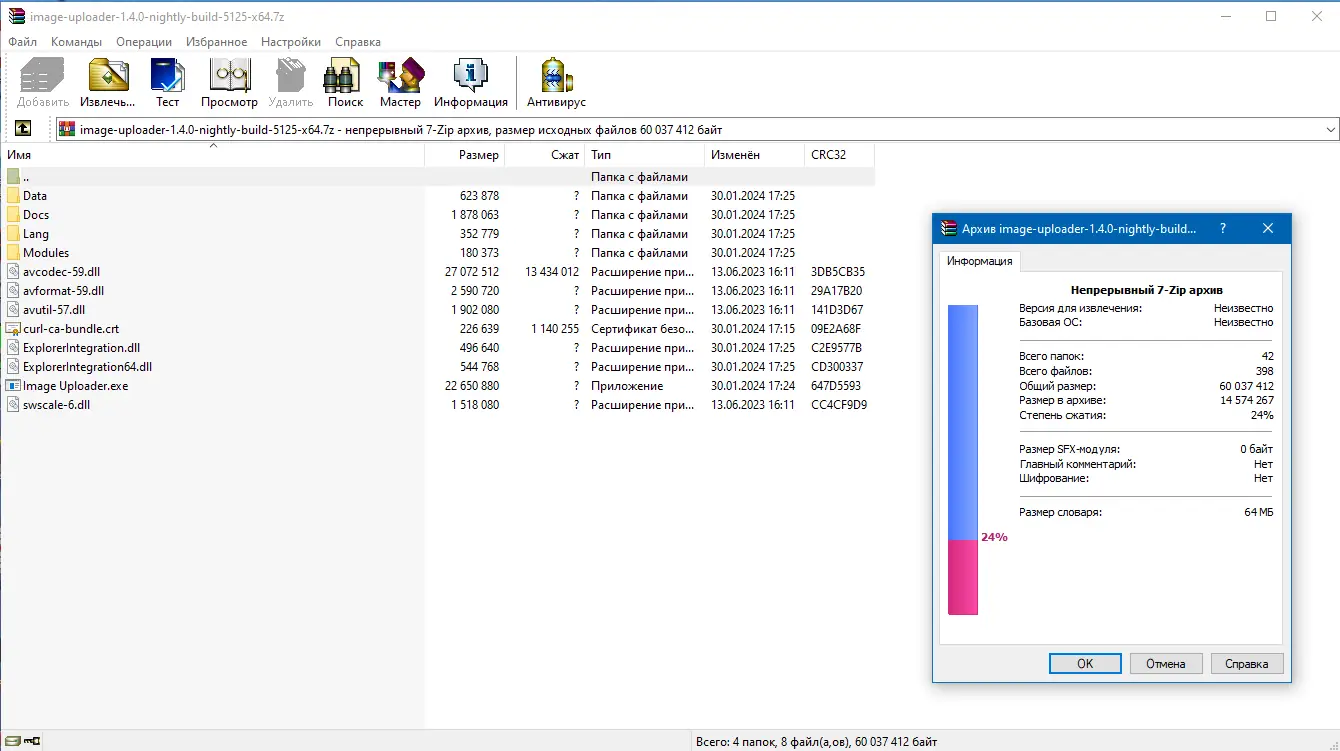The width and height of the screenshot is (1340, 751).
Task: Click the 'Сертификат безо...' type cell
Action: (x=642, y=329)
